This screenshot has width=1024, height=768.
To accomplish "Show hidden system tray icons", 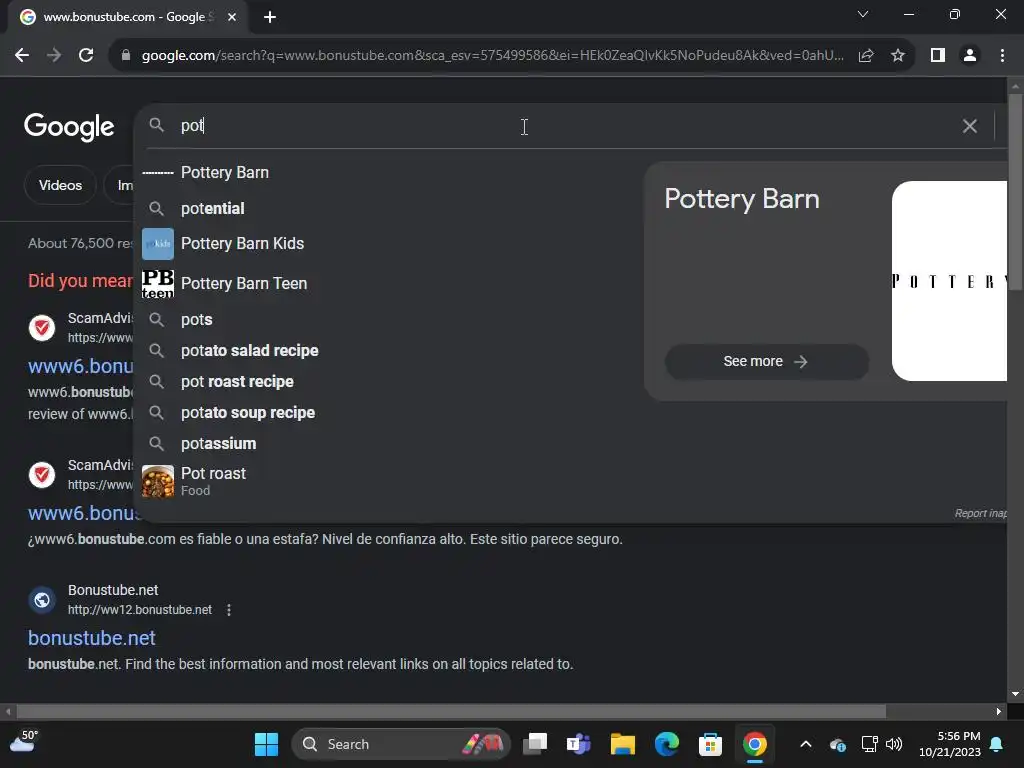I will click(806, 744).
